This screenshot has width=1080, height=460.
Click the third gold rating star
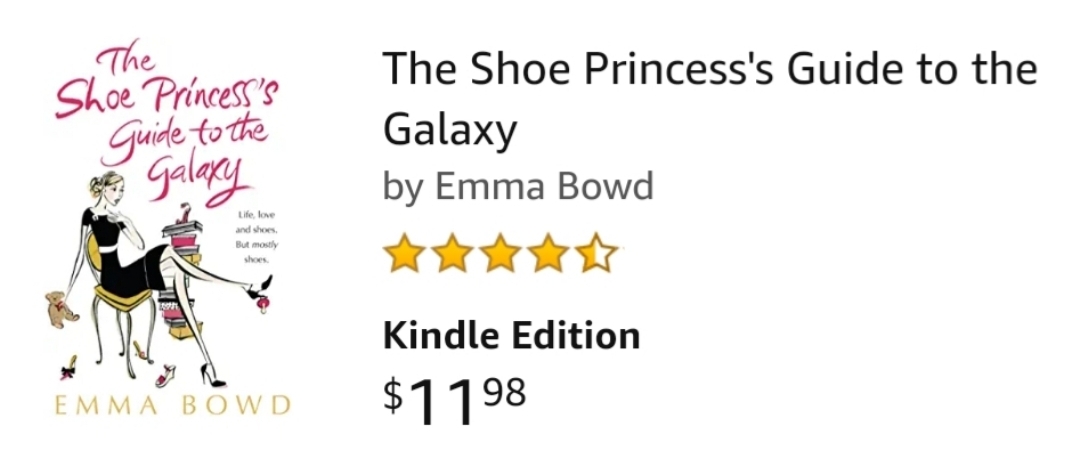501,253
